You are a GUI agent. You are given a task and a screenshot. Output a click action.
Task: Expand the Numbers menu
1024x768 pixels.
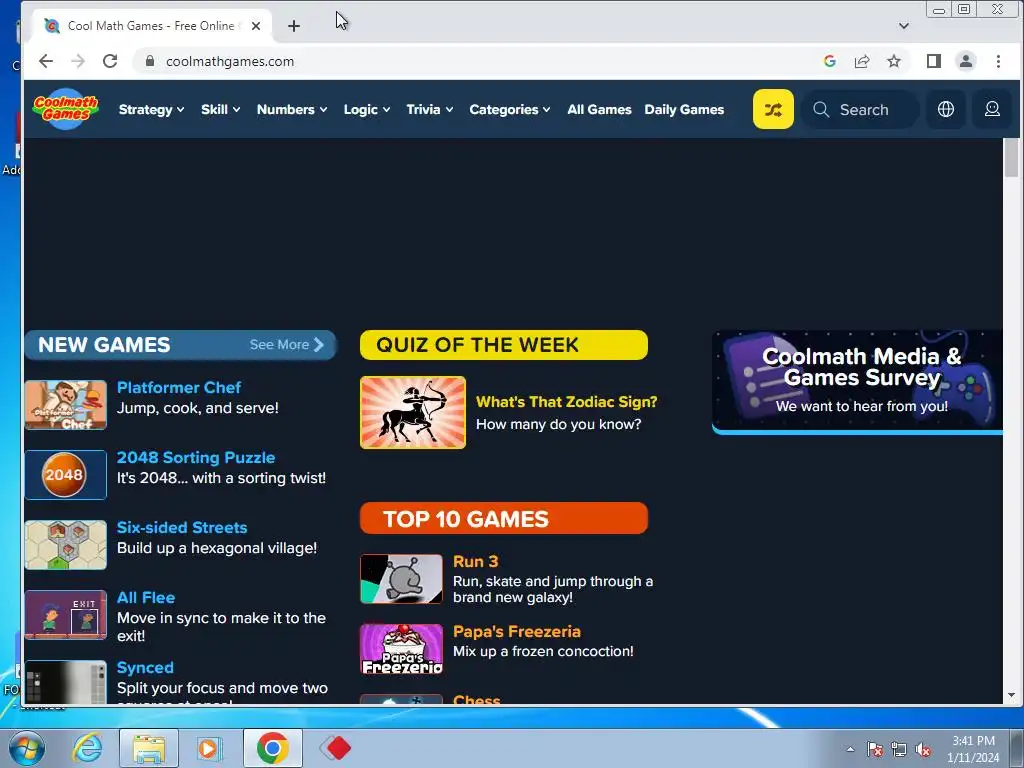click(291, 110)
